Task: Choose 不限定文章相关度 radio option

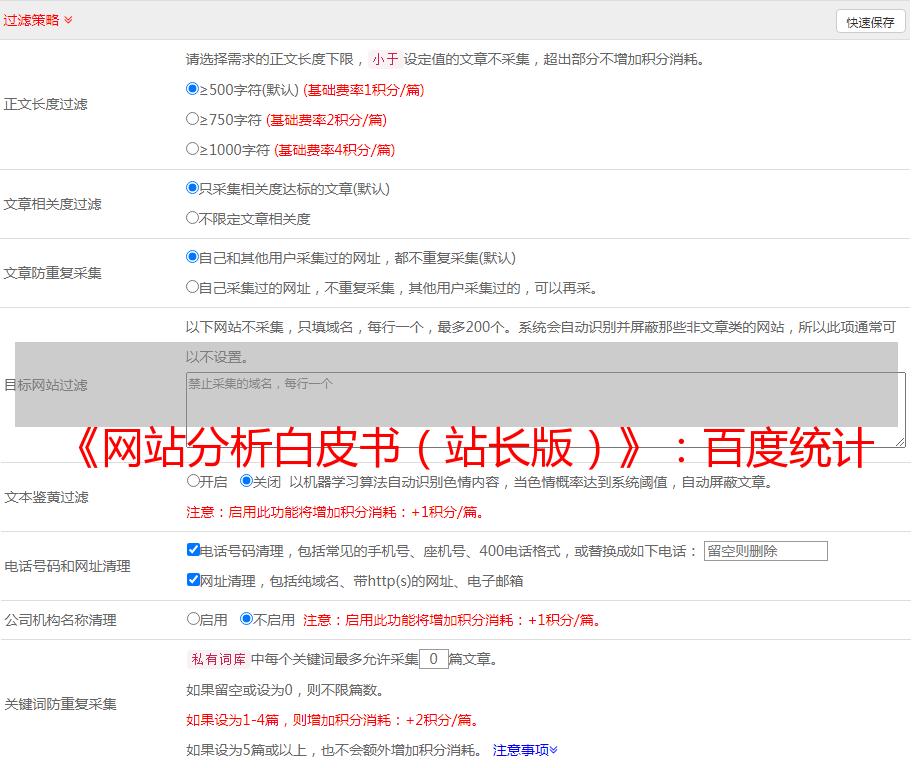Action: click(x=193, y=218)
